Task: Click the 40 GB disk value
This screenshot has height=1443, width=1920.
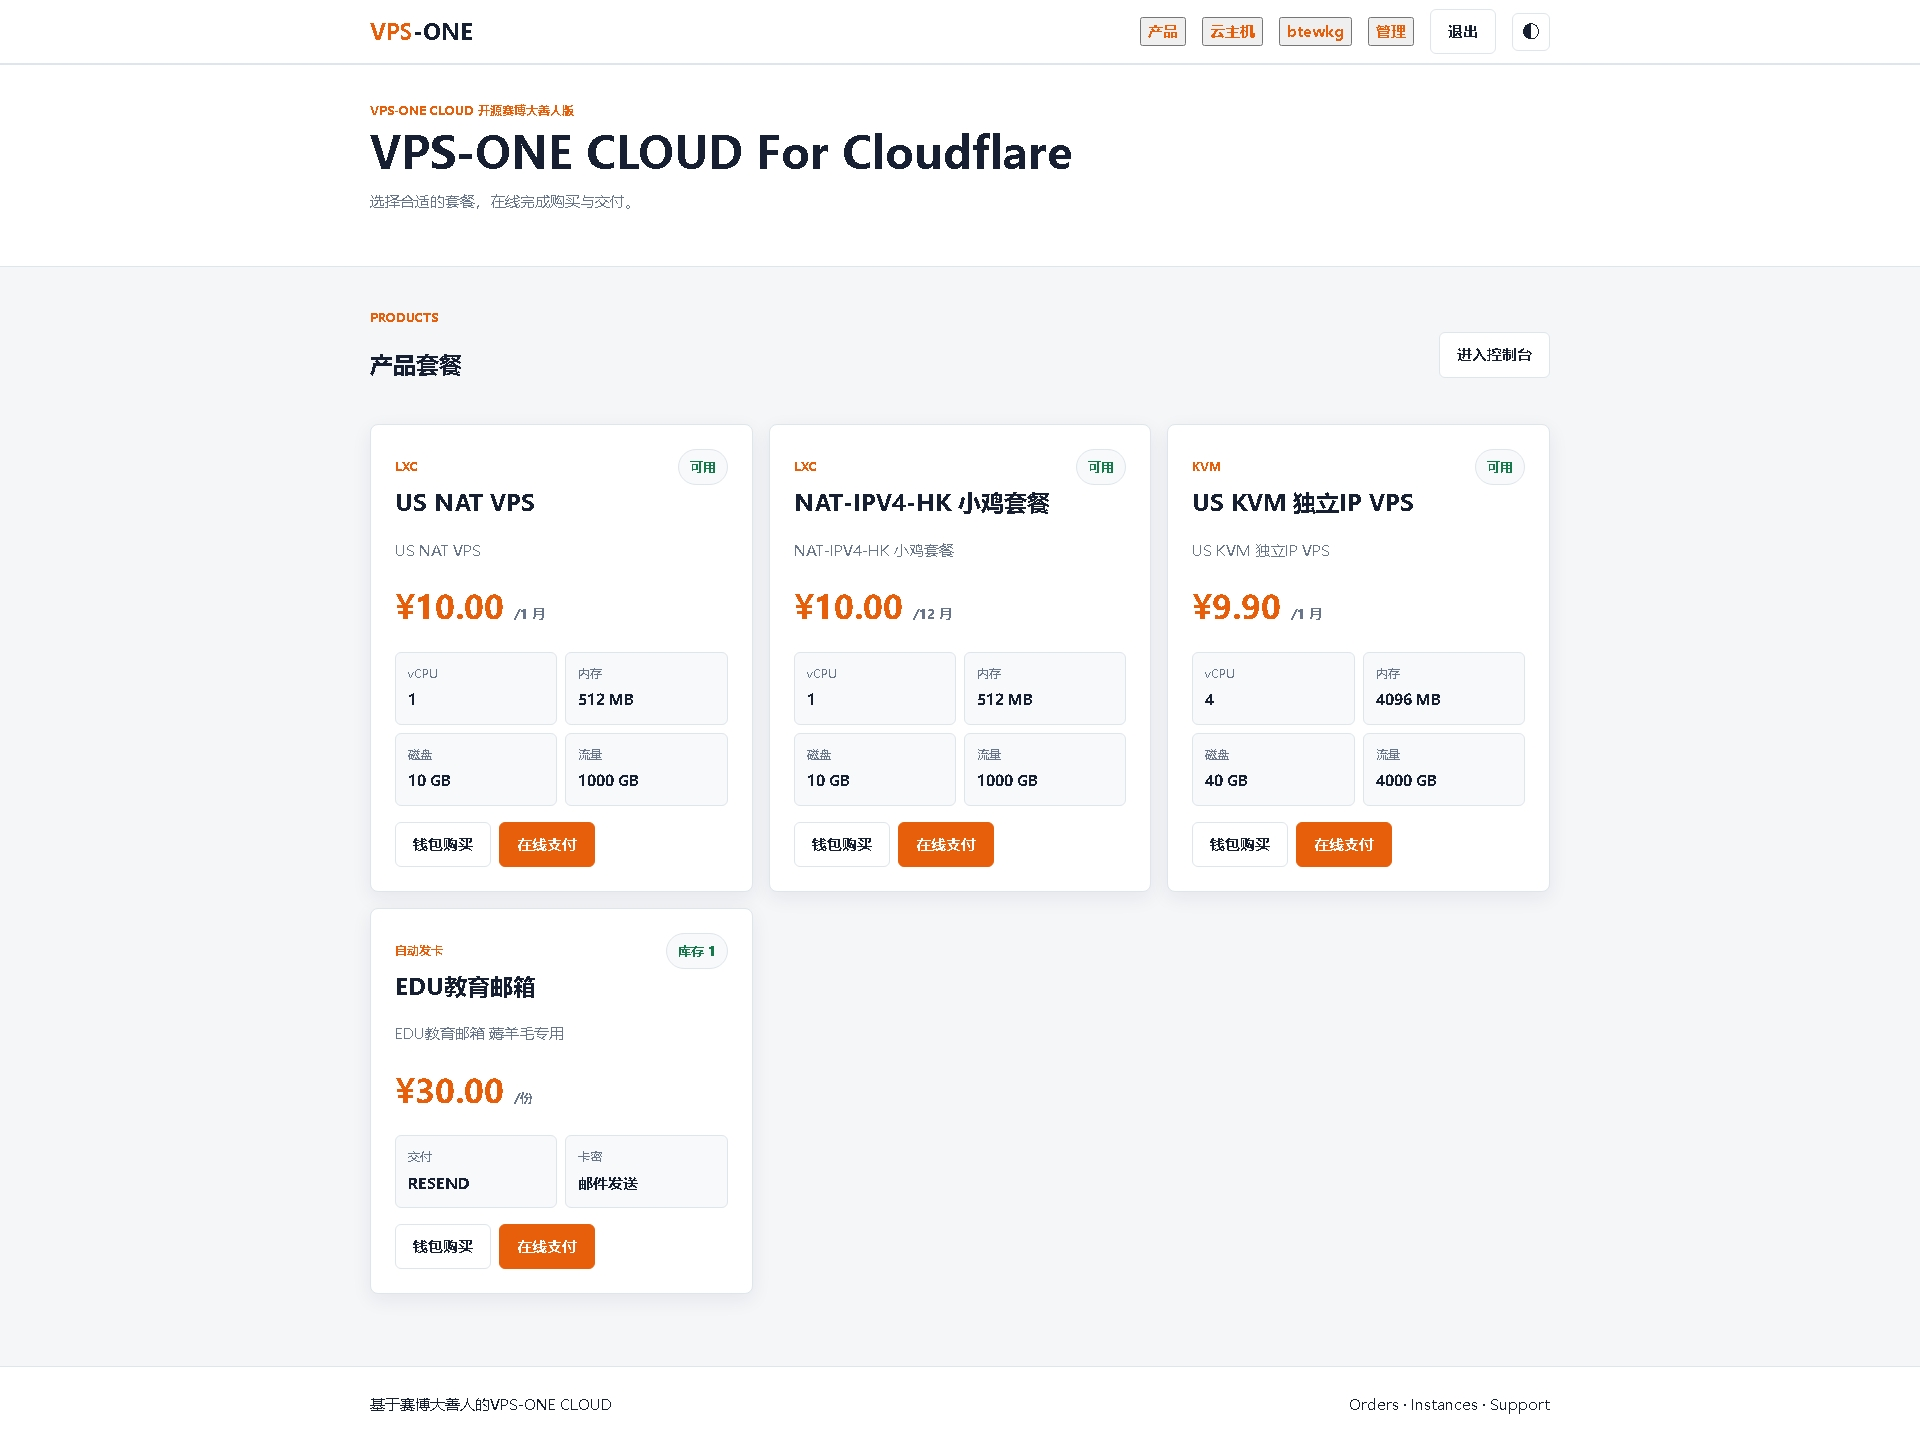Action: click(x=1225, y=781)
